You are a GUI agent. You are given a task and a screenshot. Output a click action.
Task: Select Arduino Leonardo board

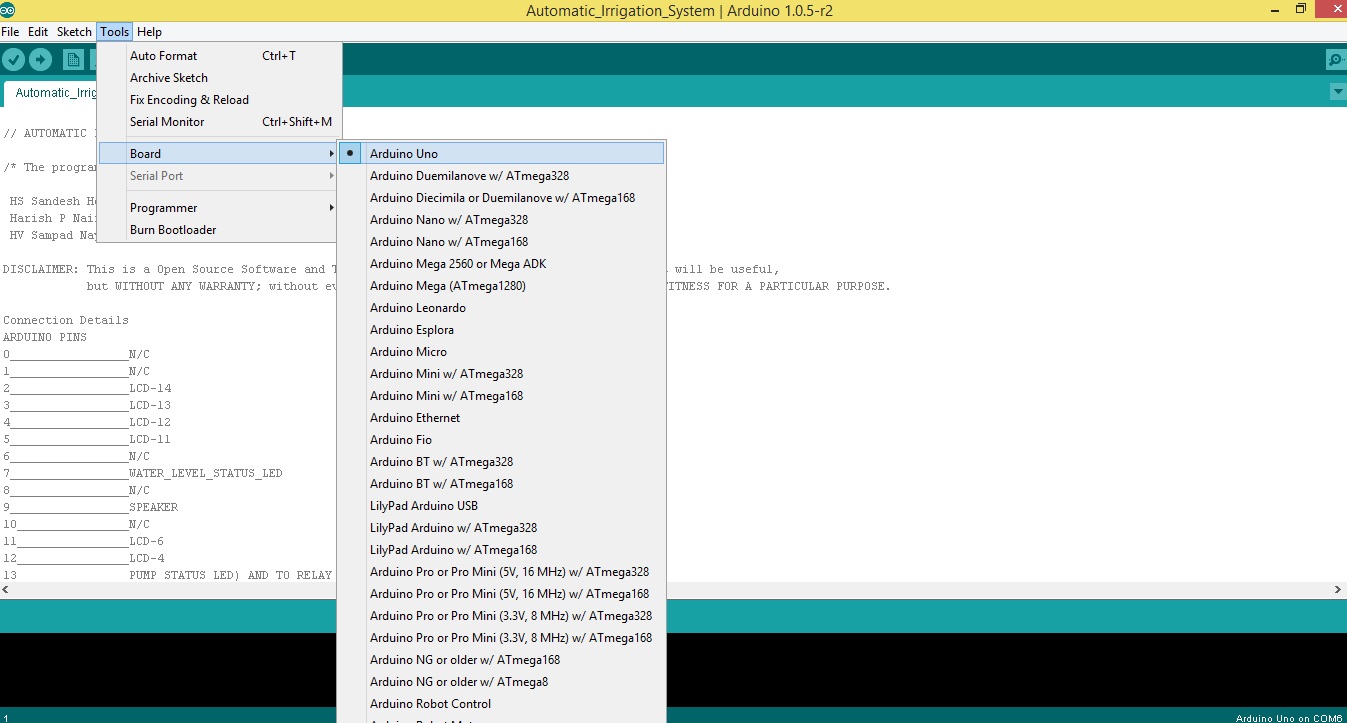tap(501, 308)
